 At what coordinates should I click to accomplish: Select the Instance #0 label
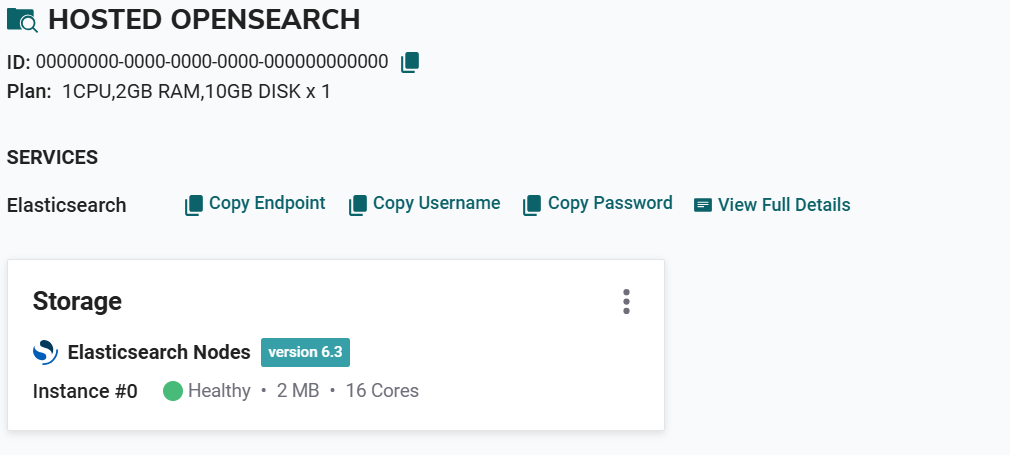(85, 391)
